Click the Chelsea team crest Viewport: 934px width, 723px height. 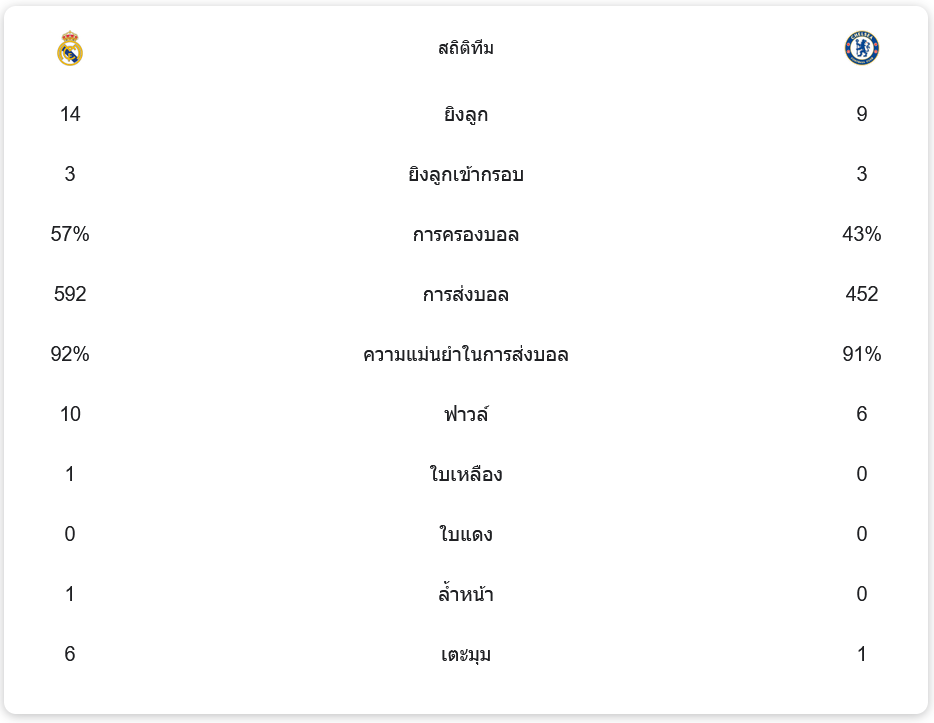862,48
